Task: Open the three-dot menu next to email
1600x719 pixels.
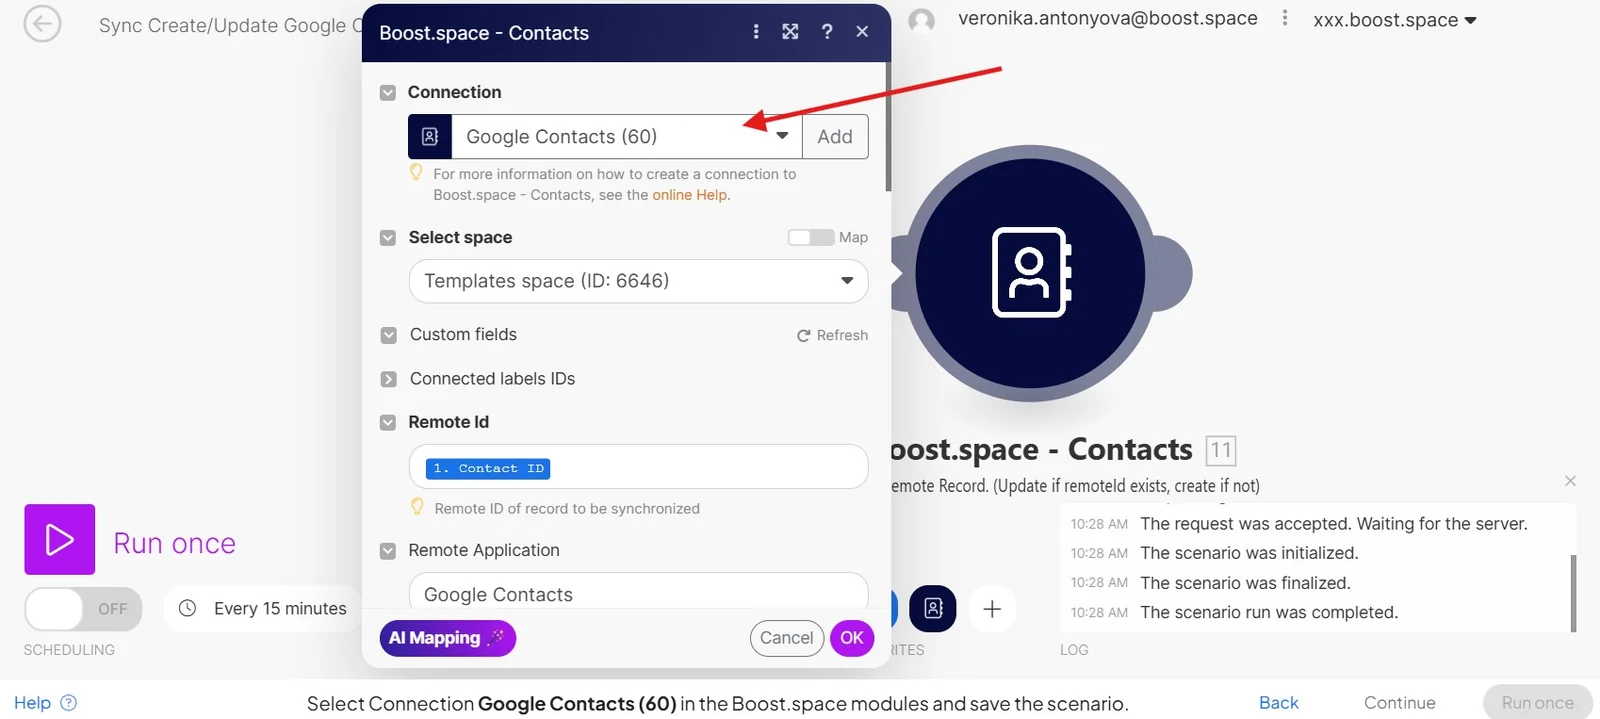Action: click(1285, 19)
